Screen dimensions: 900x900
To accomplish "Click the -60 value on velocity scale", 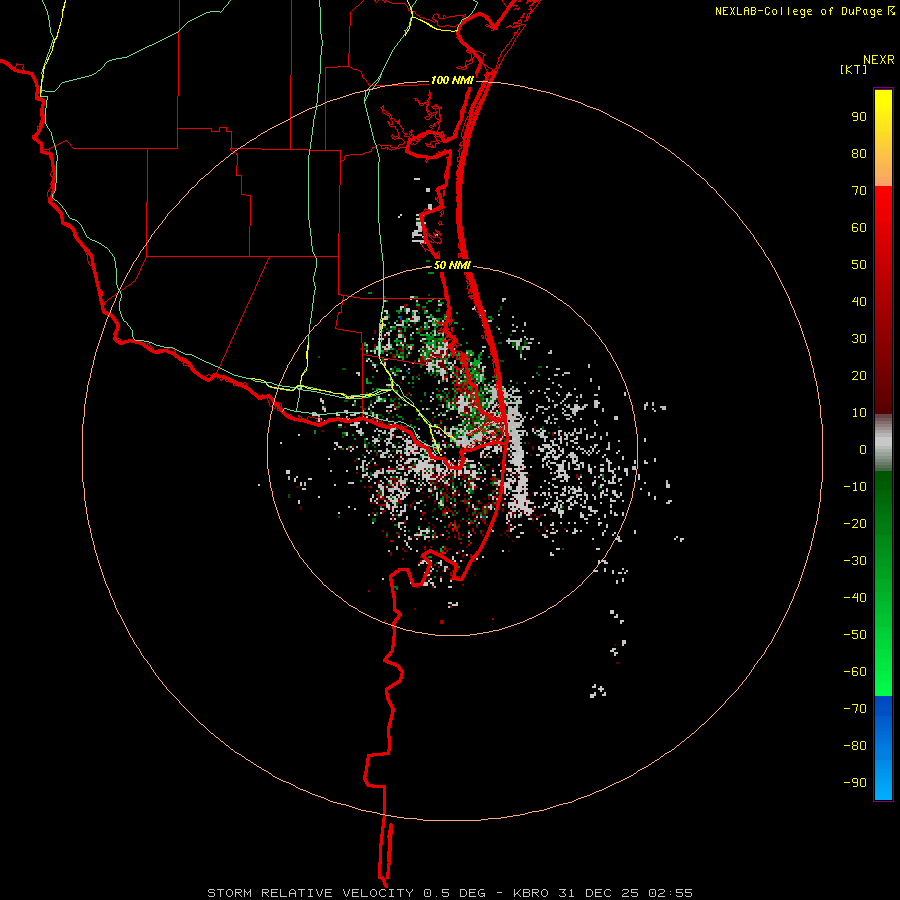I will [x=855, y=672].
